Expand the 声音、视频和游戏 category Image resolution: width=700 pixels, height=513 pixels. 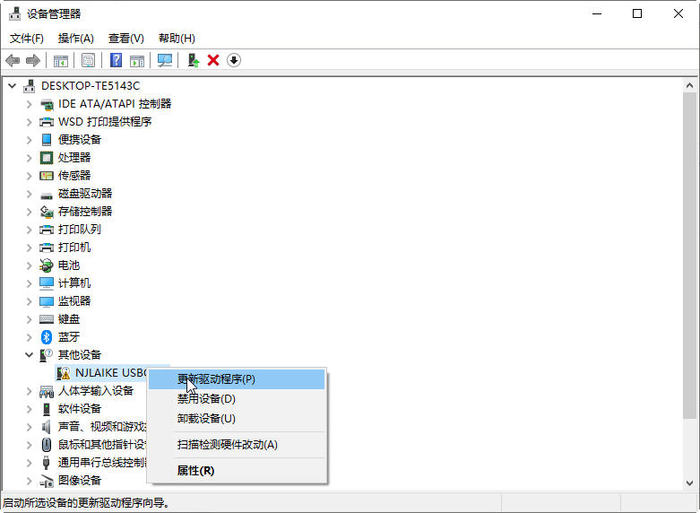(x=29, y=426)
